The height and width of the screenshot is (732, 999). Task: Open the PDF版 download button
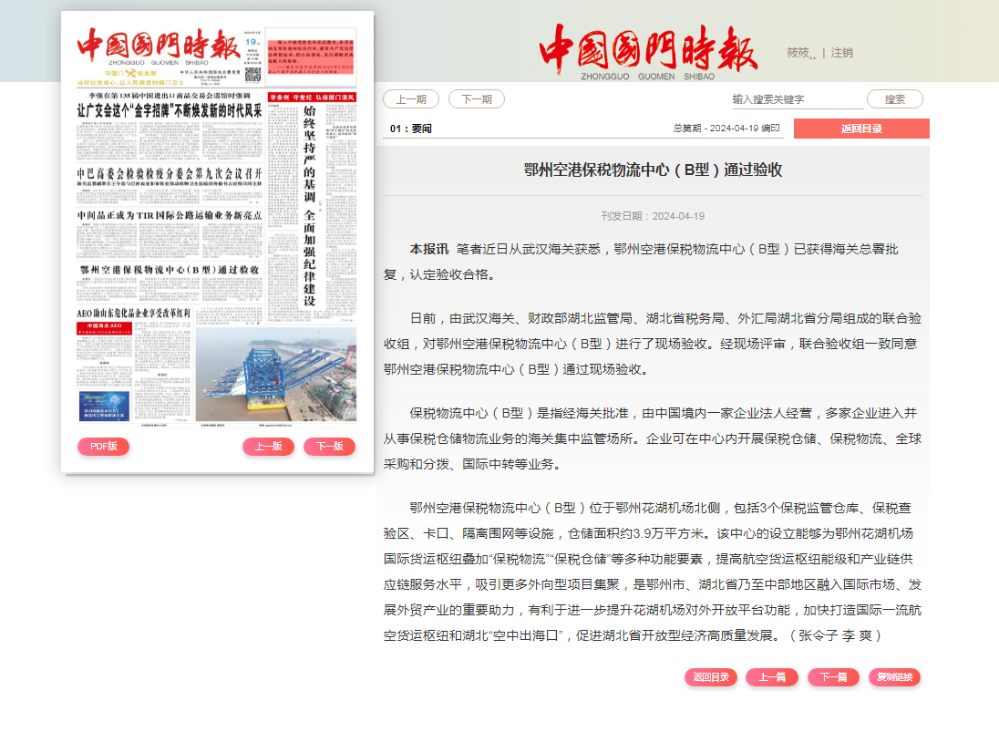(x=103, y=446)
